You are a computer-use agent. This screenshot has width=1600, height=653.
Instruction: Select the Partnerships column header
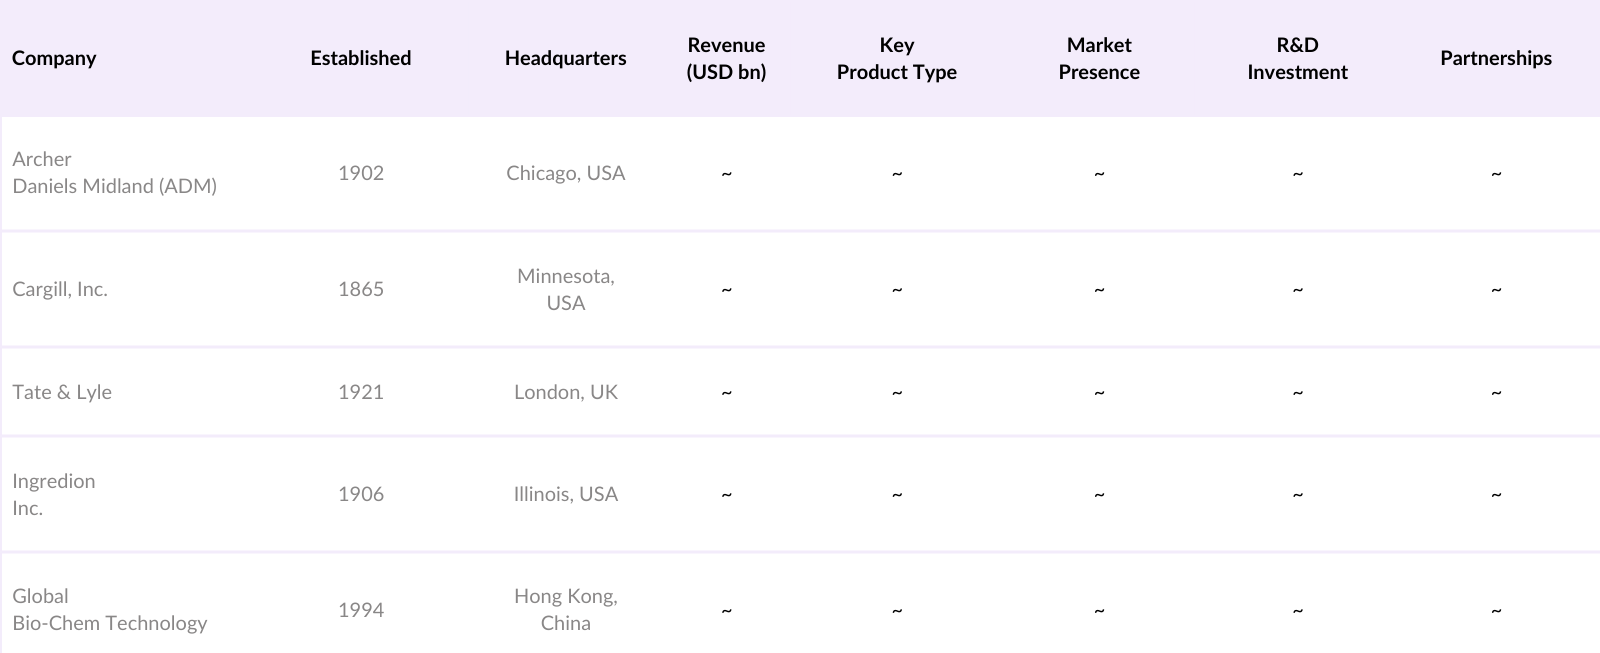1495,58
